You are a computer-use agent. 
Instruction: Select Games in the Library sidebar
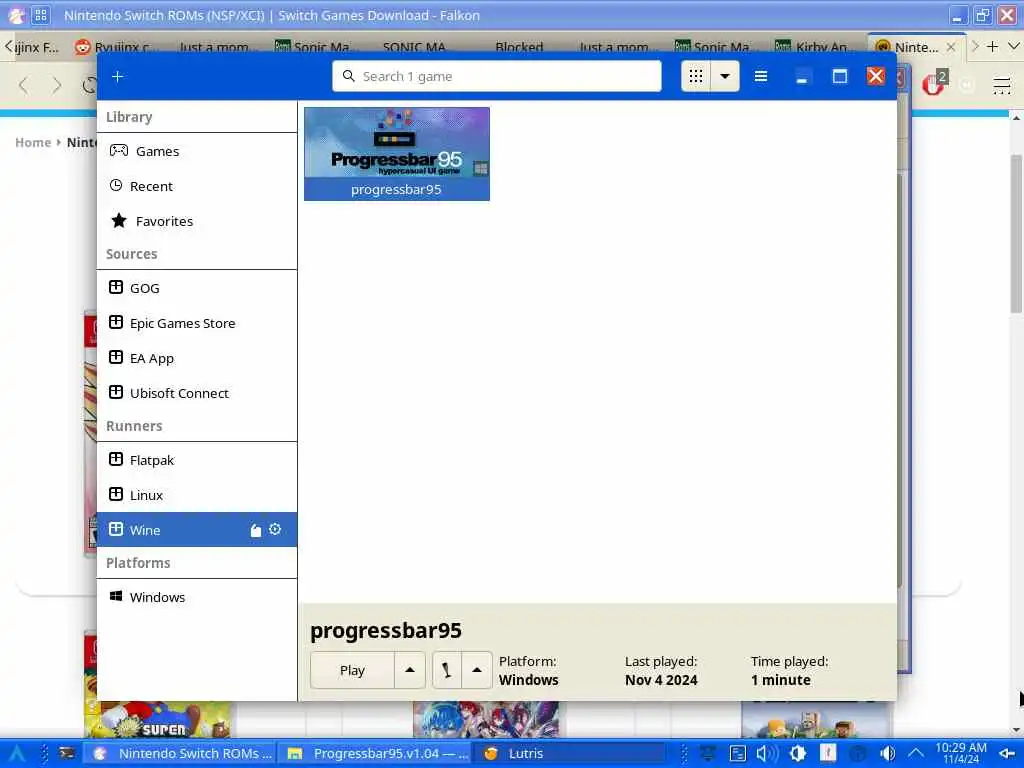[197, 151]
